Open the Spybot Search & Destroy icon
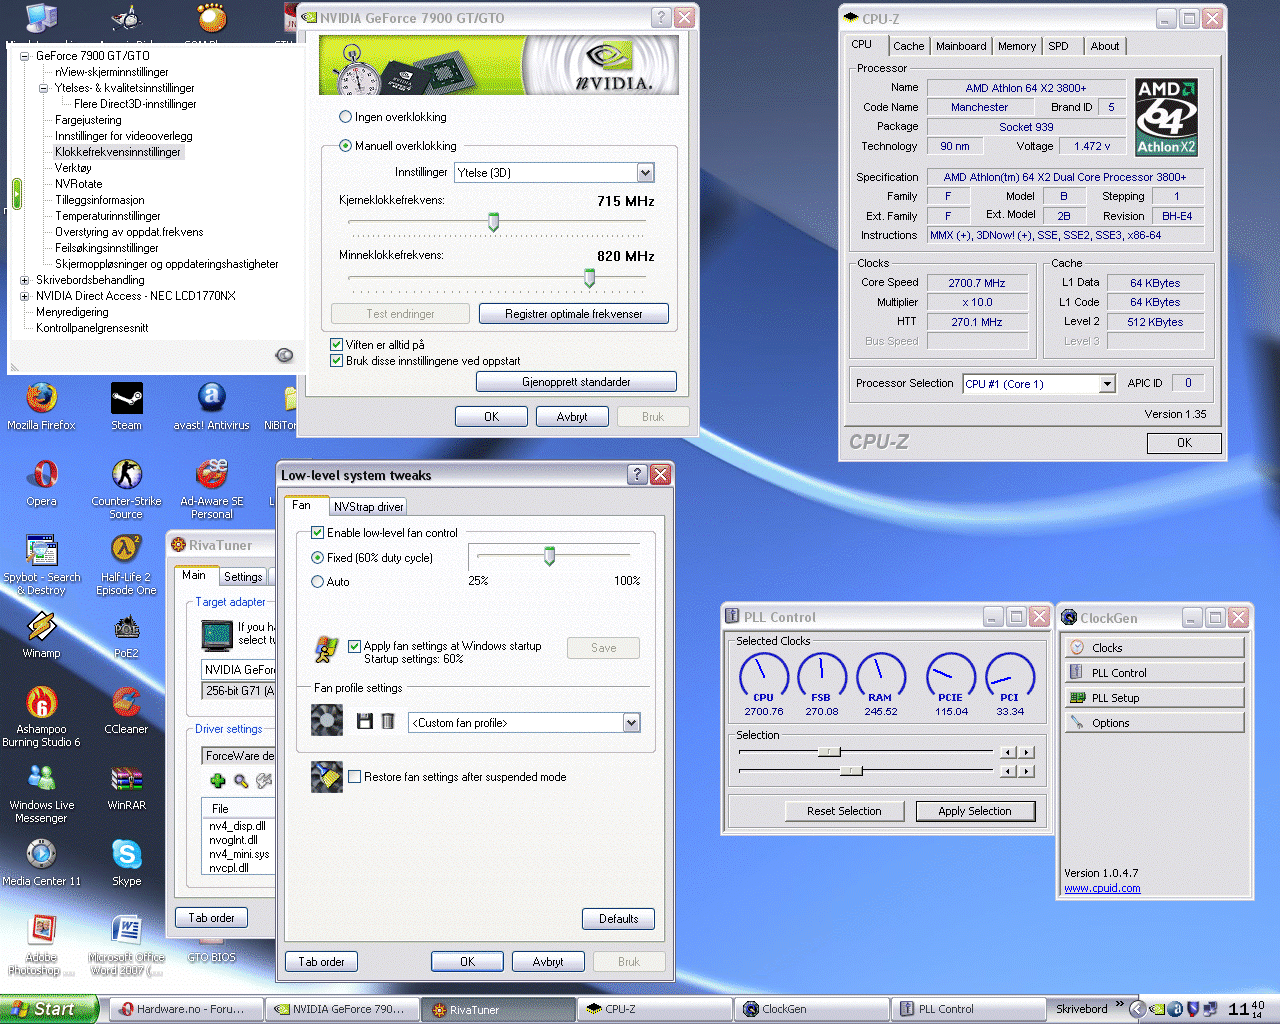This screenshot has width=1280, height=1024. (41, 565)
